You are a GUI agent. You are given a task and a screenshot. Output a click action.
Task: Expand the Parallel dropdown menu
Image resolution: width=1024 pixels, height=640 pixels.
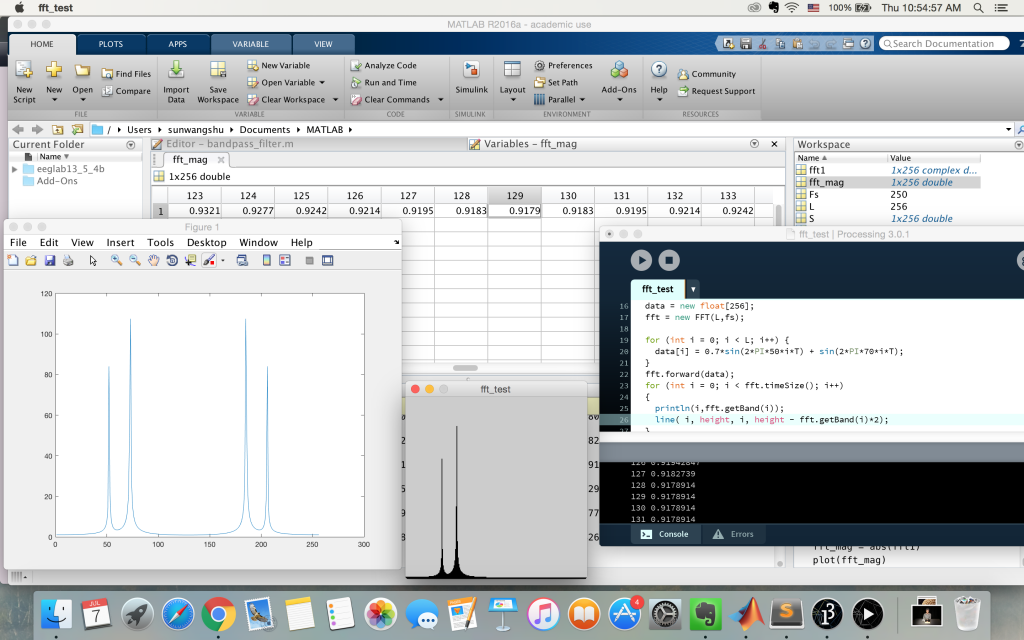tap(583, 100)
